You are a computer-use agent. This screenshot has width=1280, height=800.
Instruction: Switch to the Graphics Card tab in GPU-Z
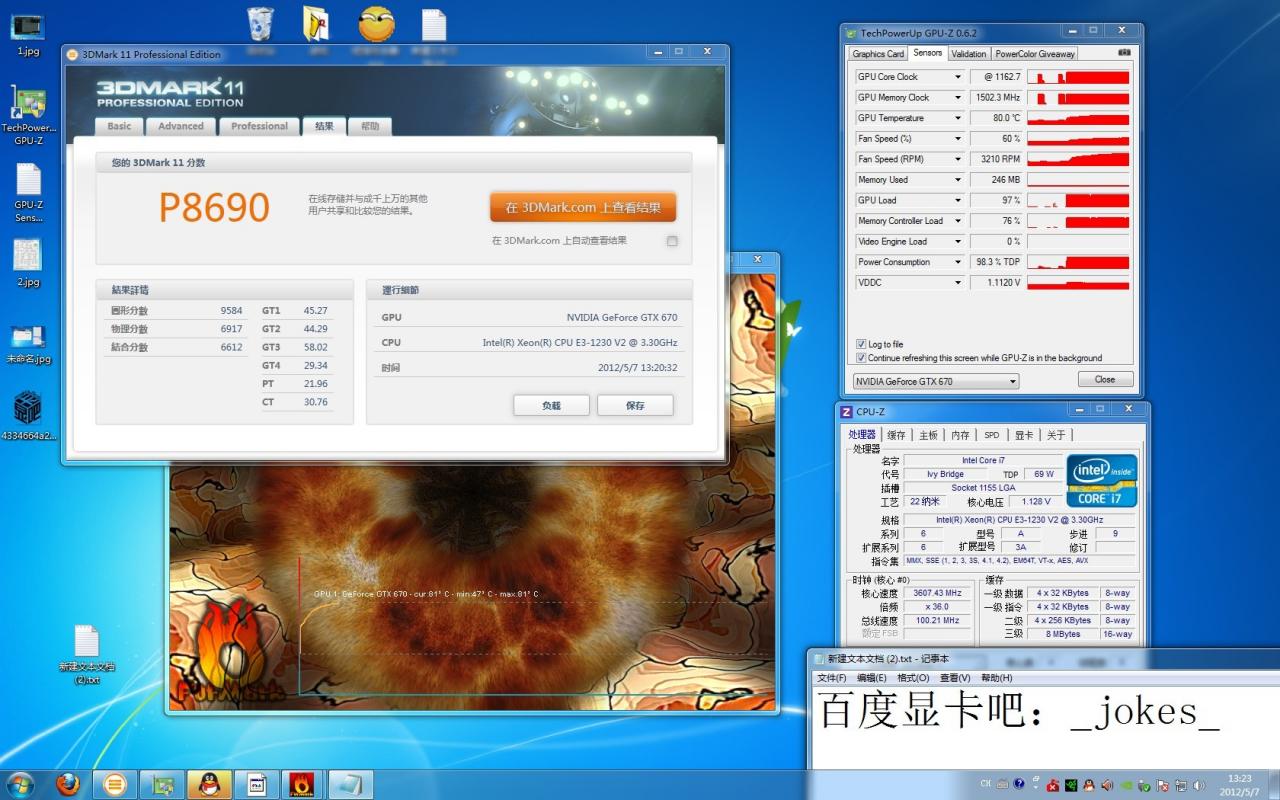click(x=878, y=54)
